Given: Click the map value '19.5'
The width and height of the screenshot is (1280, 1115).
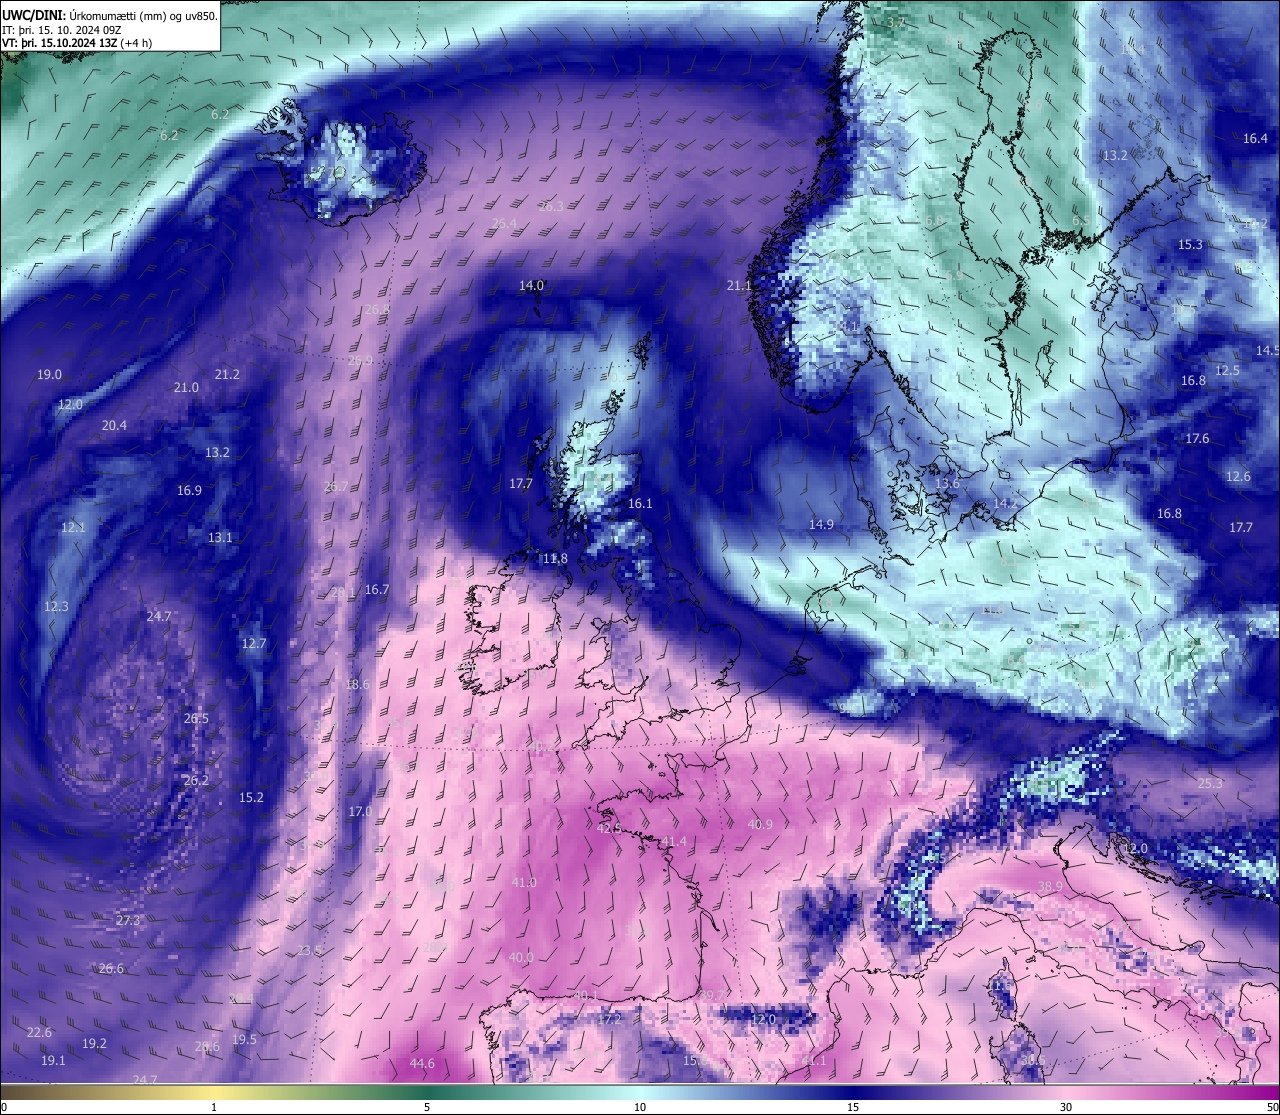Looking at the screenshot, I should point(244,1039).
